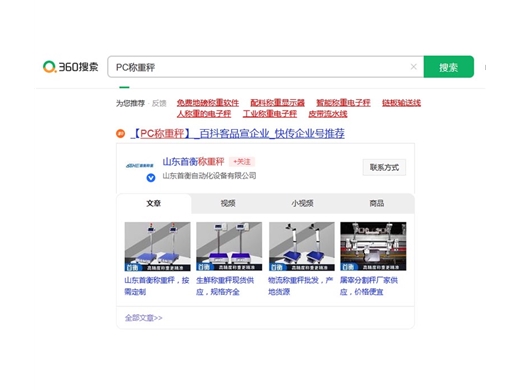
Task: Open the suggested search 免费地磅称重软件
Action: click(208, 102)
